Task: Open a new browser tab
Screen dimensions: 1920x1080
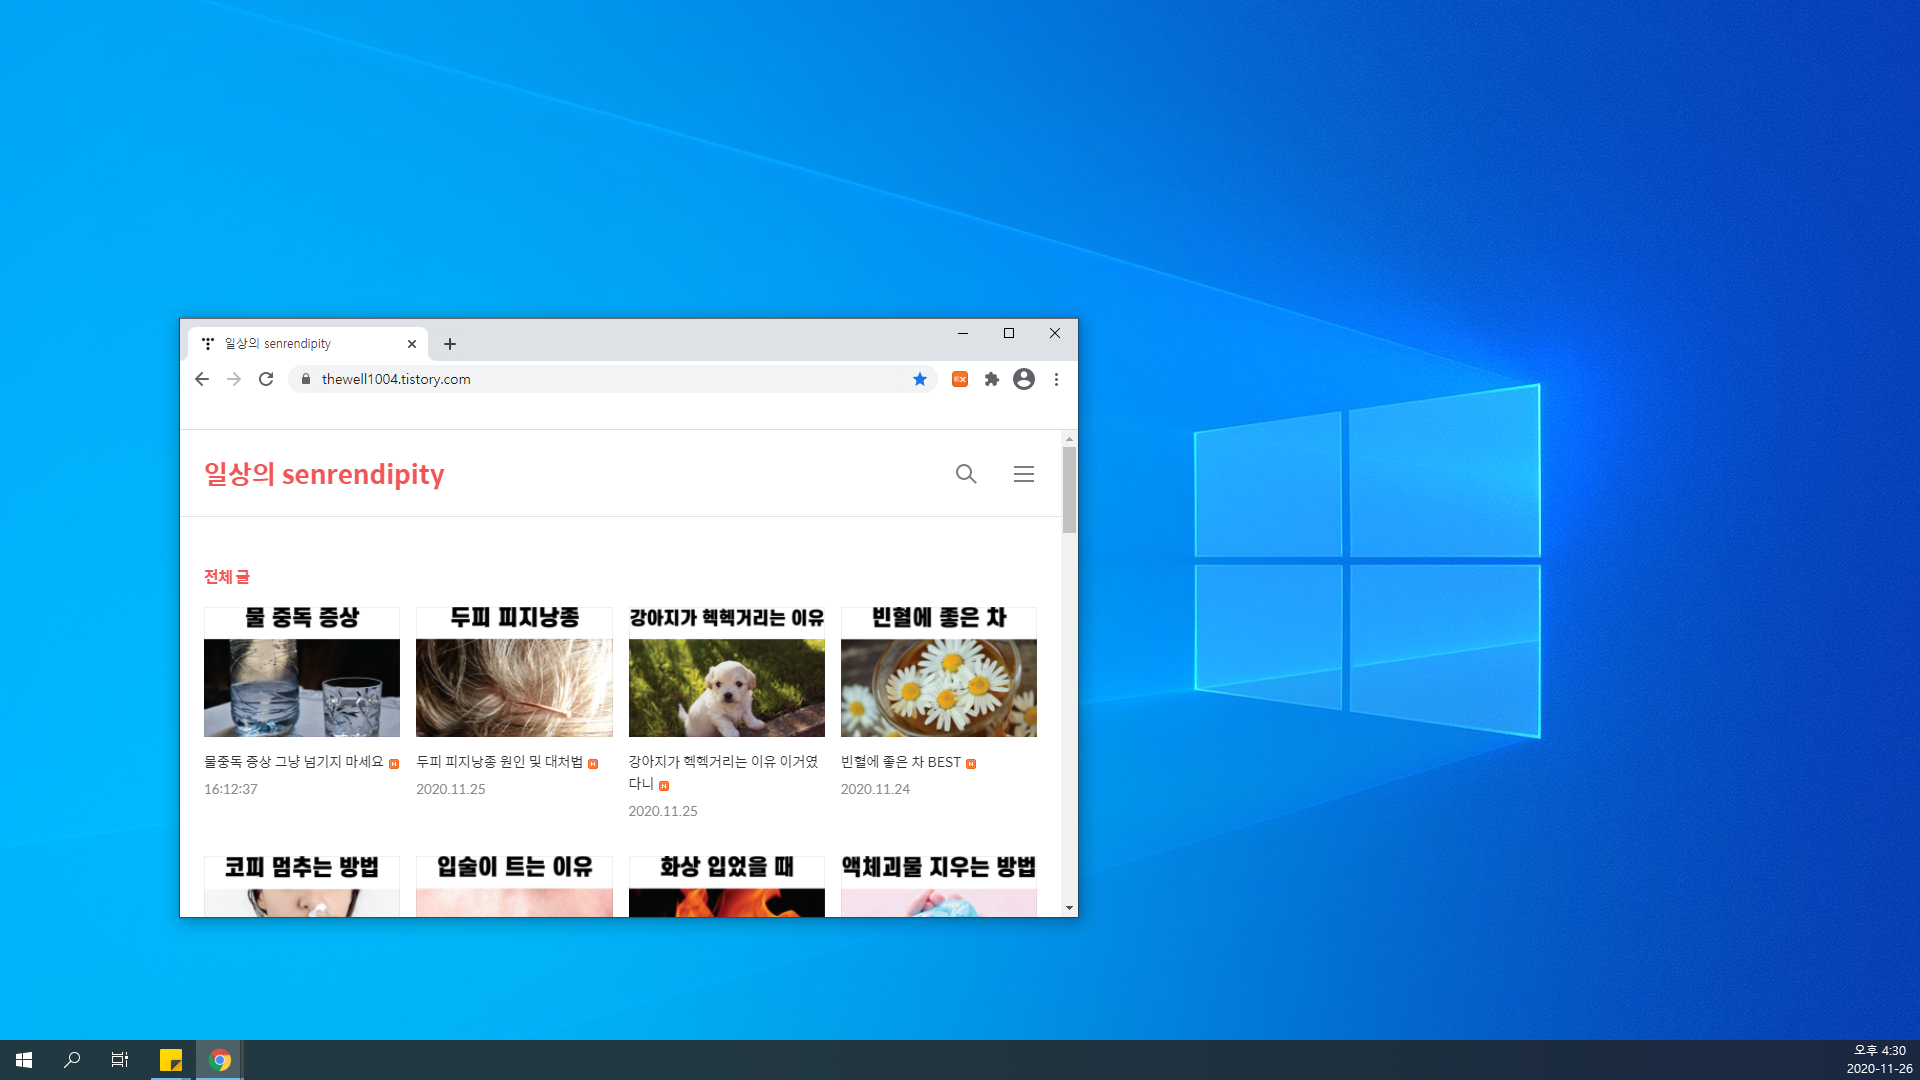Action: [450, 344]
